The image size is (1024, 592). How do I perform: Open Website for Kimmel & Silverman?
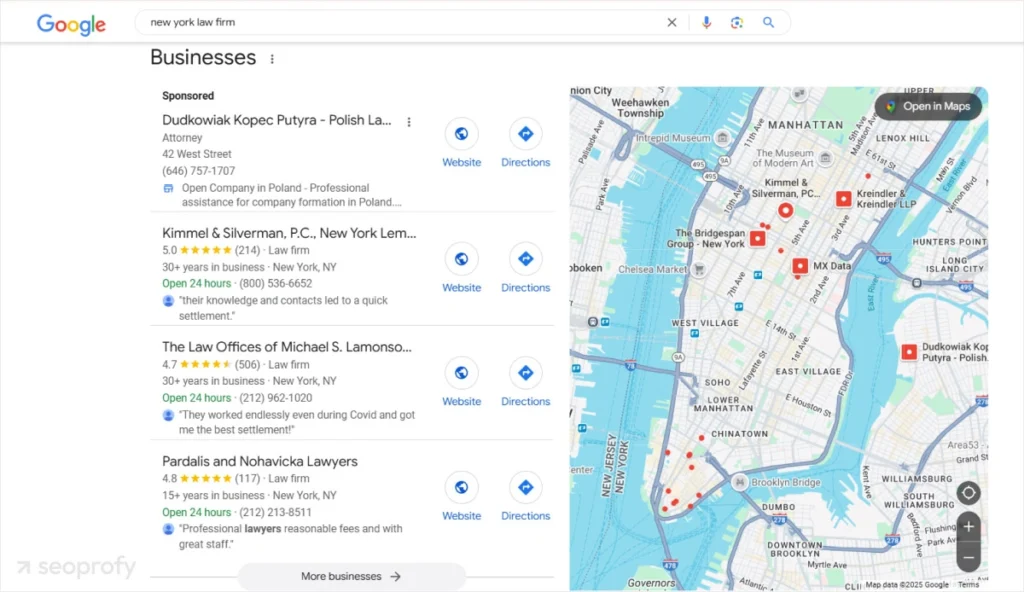click(x=461, y=267)
